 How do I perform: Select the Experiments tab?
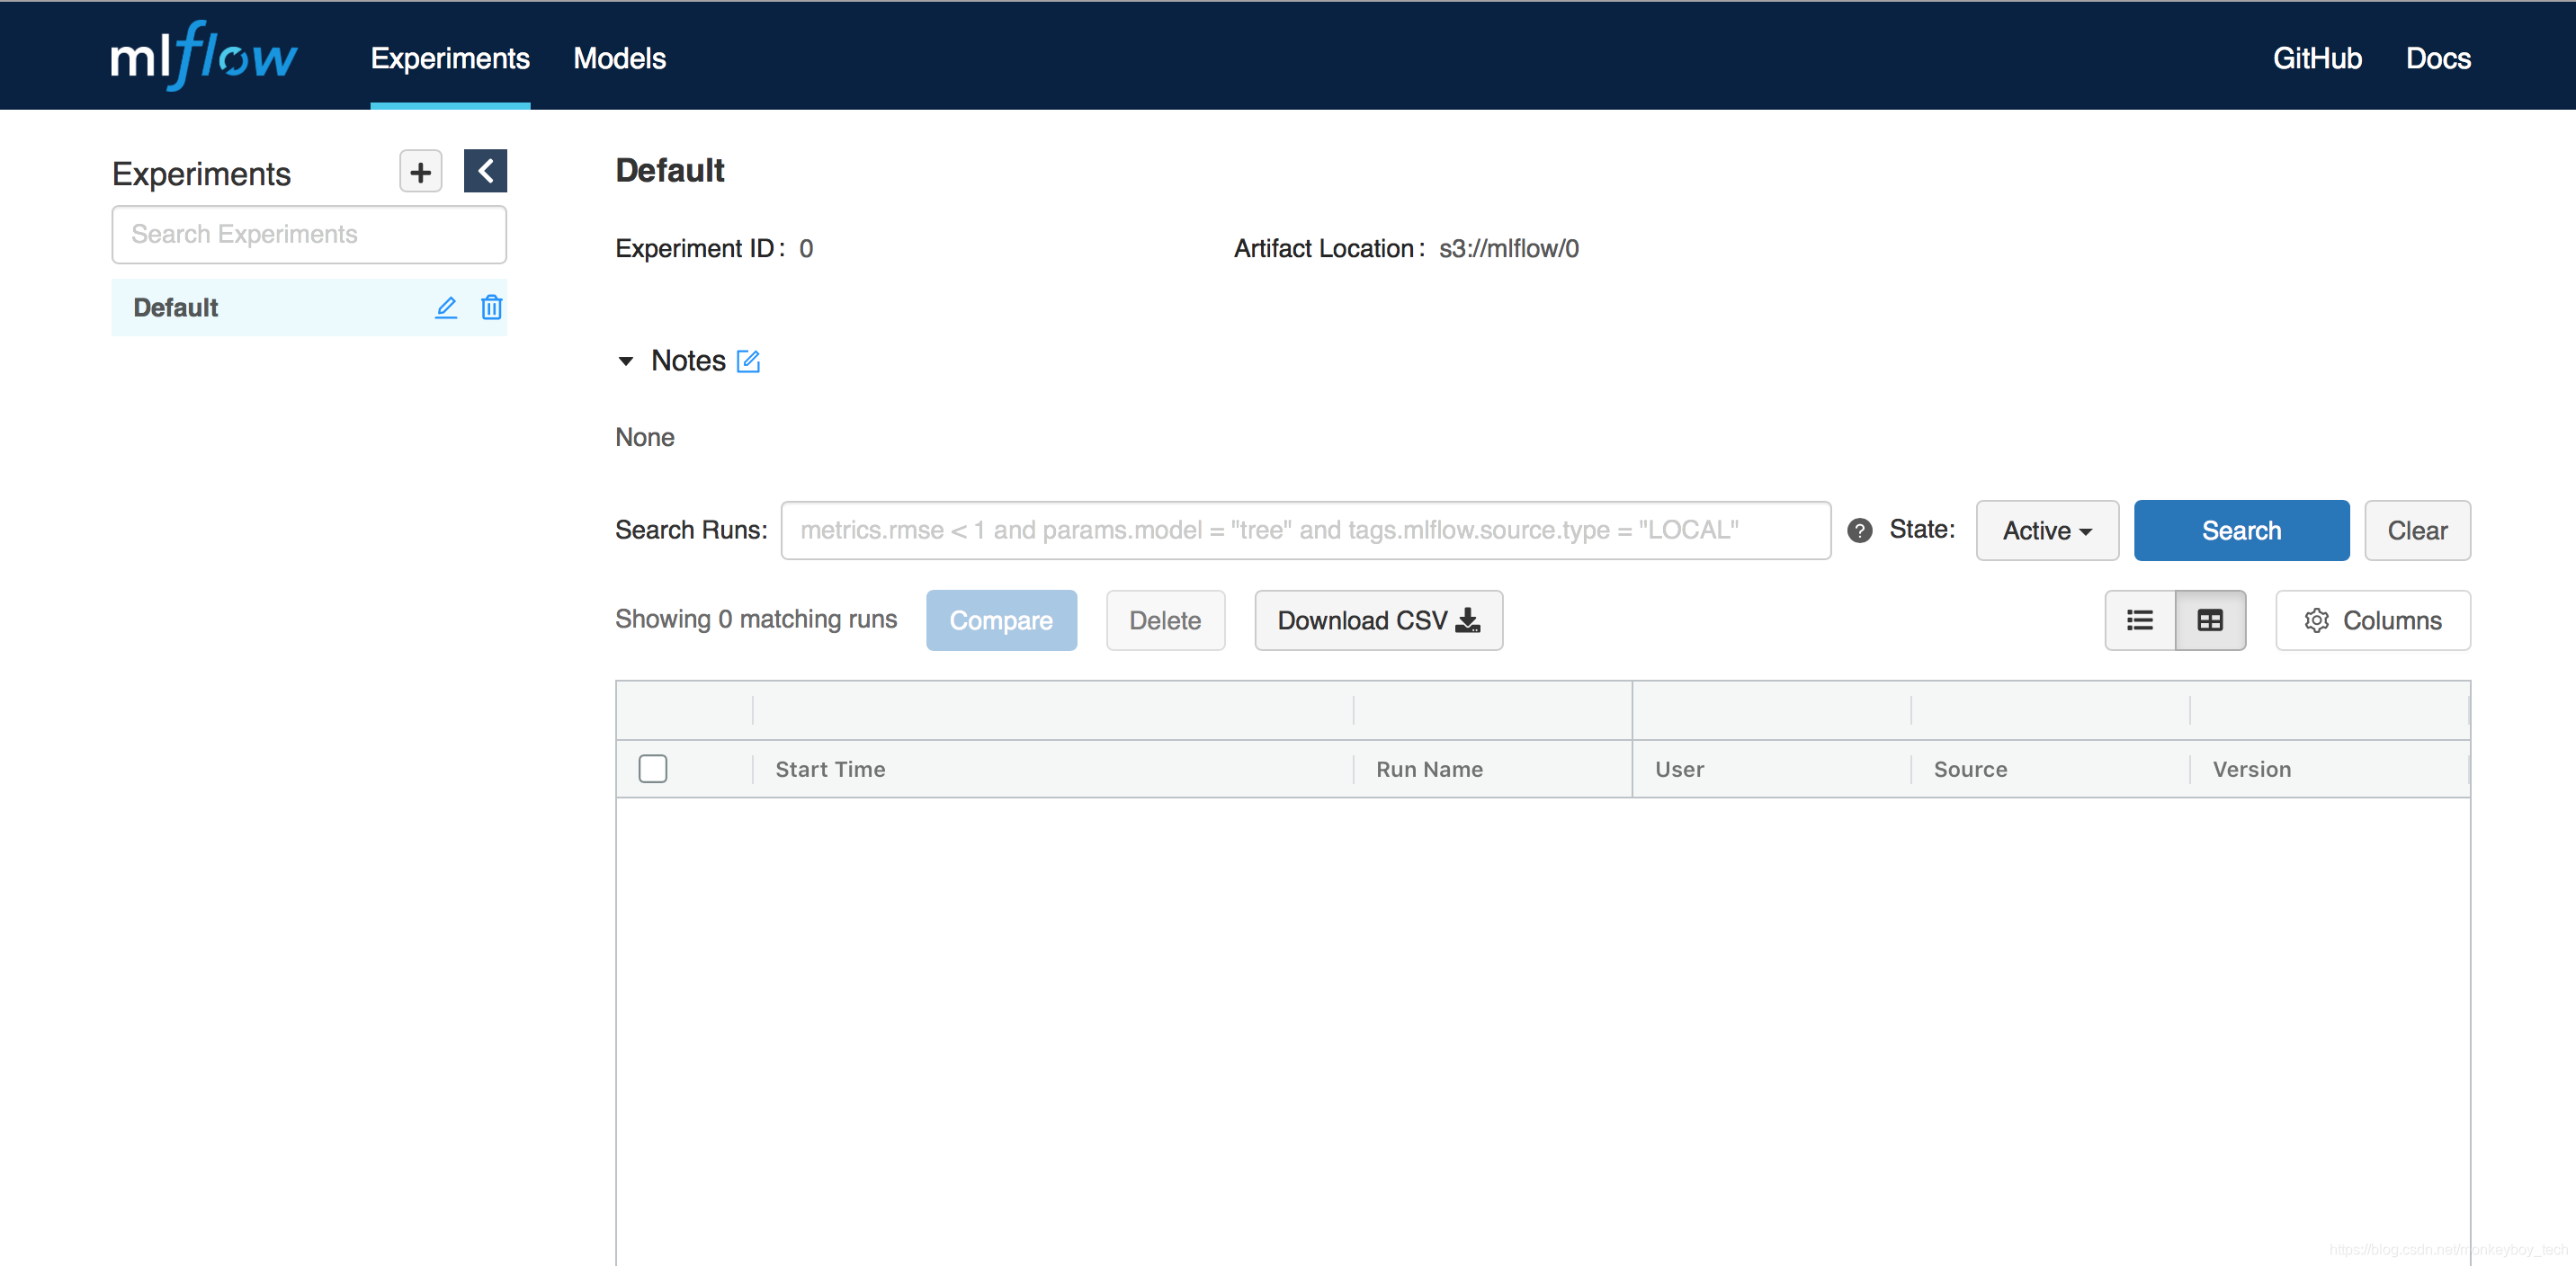[x=450, y=58]
